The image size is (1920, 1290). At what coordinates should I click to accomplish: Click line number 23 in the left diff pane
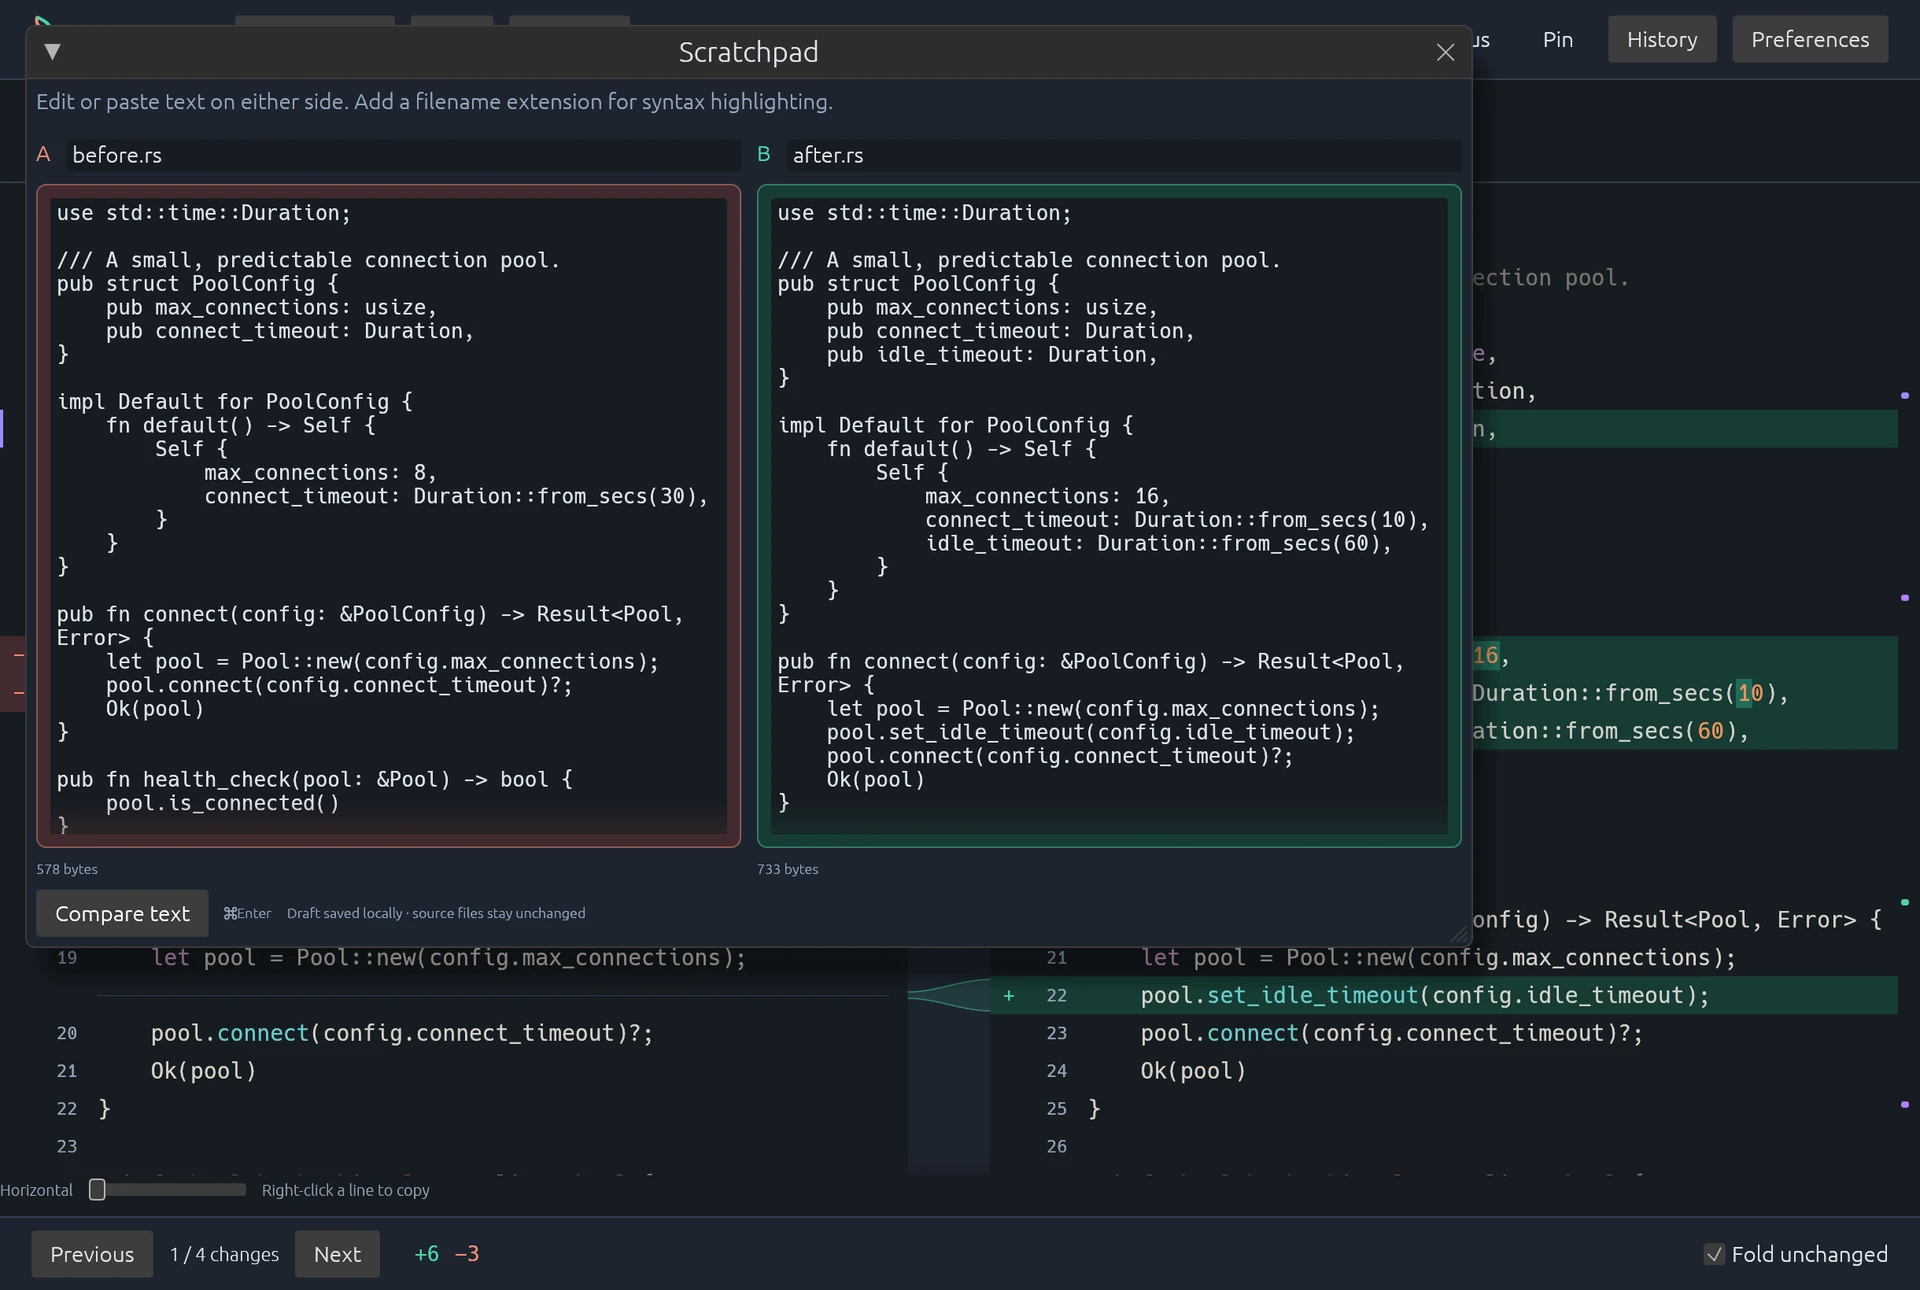click(67, 1146)
